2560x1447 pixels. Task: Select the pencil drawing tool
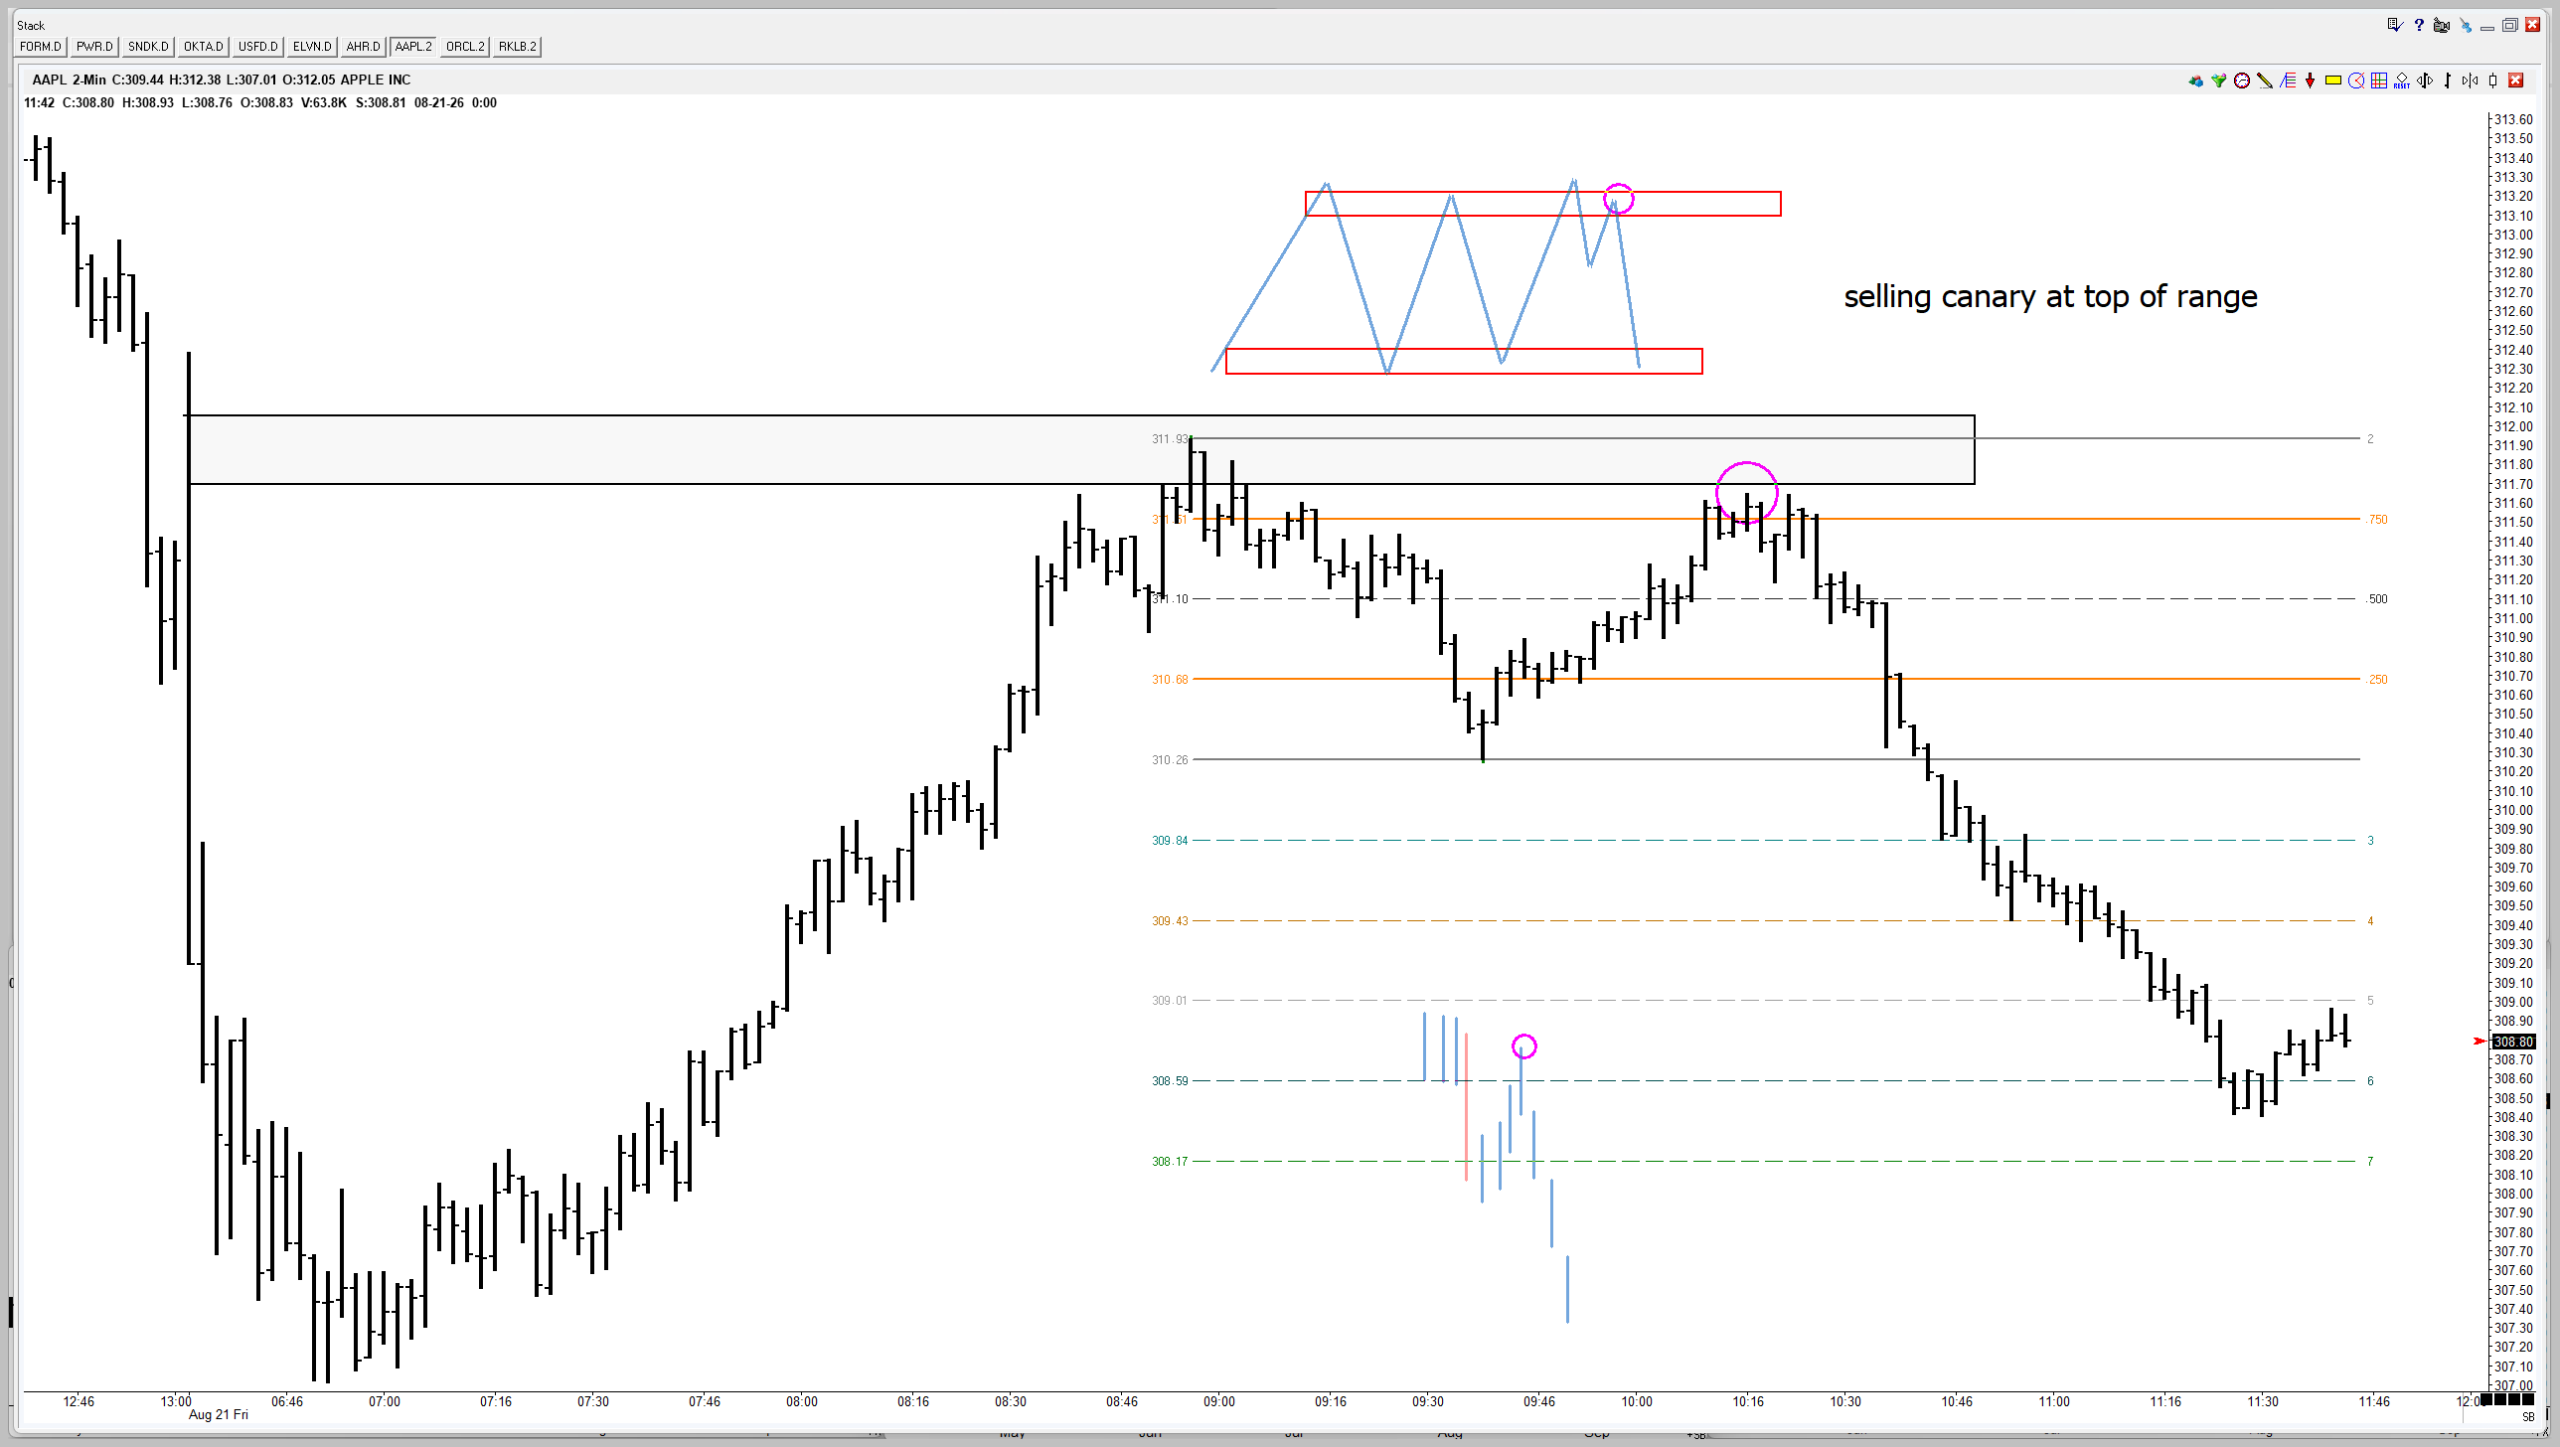pyautogui.click(x=2264, y=81)
